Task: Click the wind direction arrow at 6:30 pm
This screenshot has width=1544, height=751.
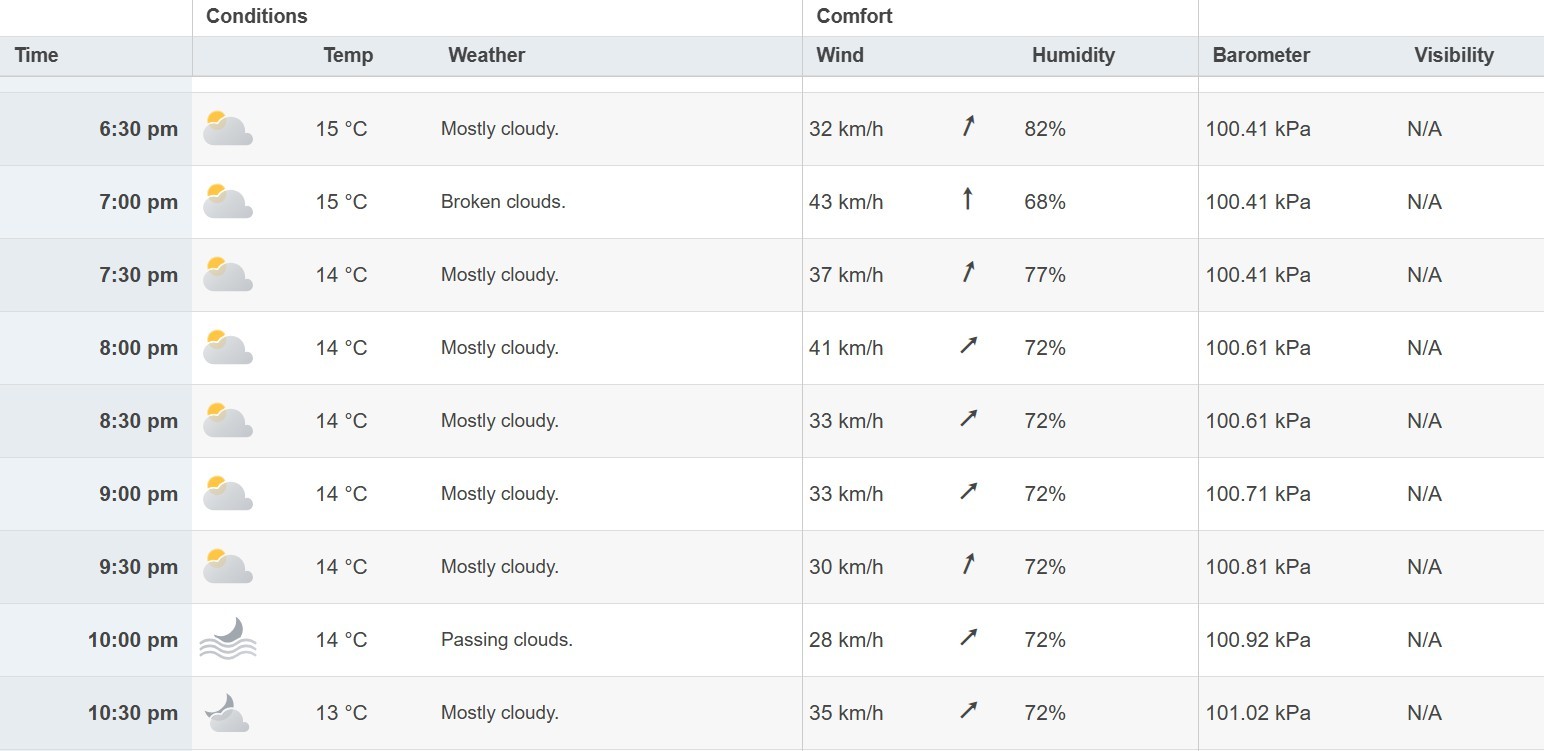Action: click(968, 127)
